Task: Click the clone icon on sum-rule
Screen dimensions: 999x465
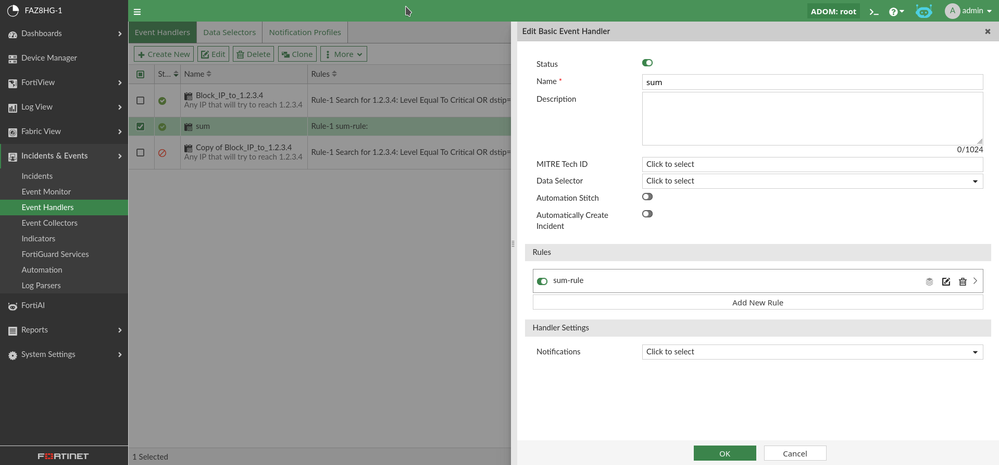Action: pos(929,282)
